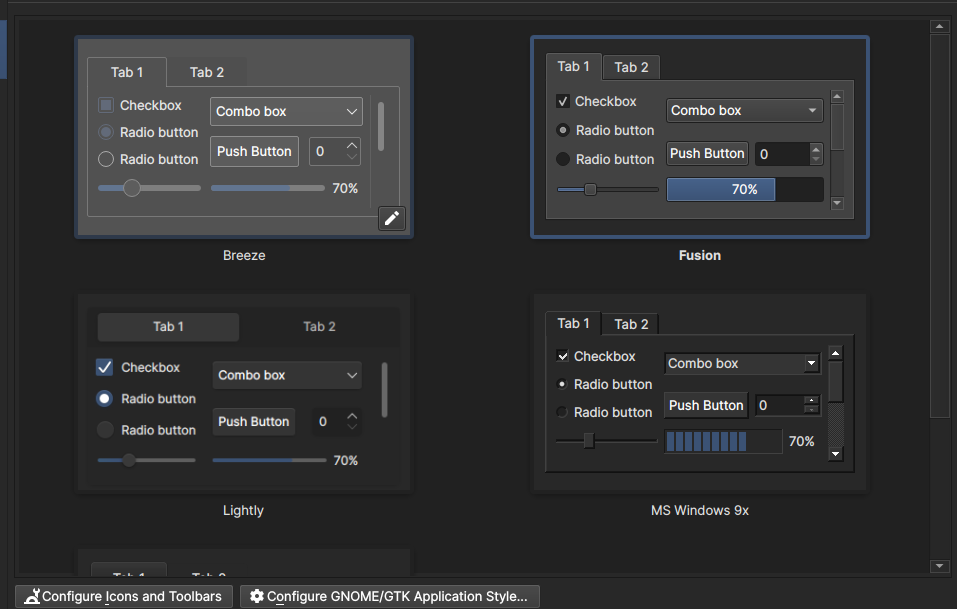This screenshot has width=957, height=609.
Task: Click the 70% progress bar in Fusion preview
Action: click(x=745, y=190)
